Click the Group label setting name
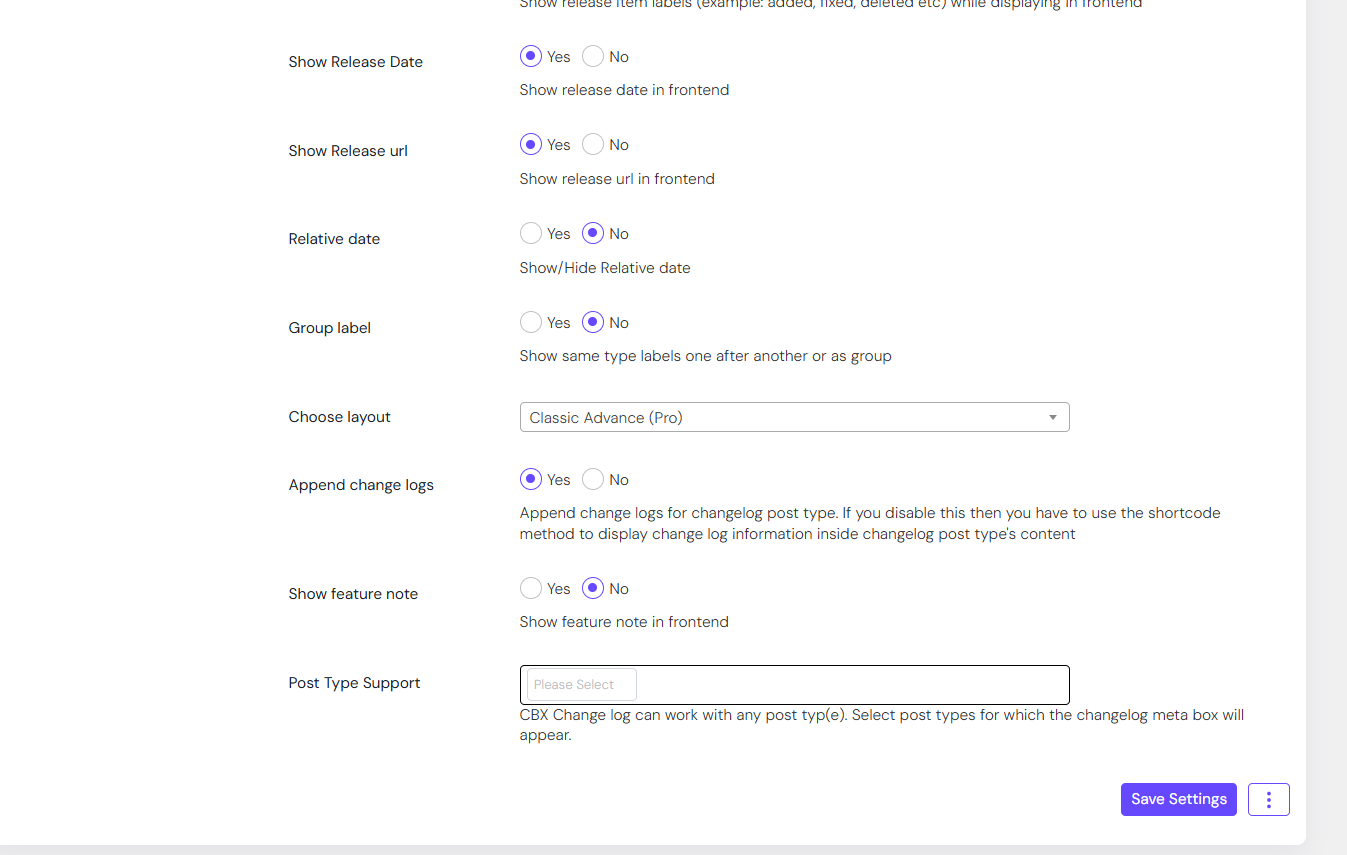This screenshot has height=855, width=1347. point(330,328)
